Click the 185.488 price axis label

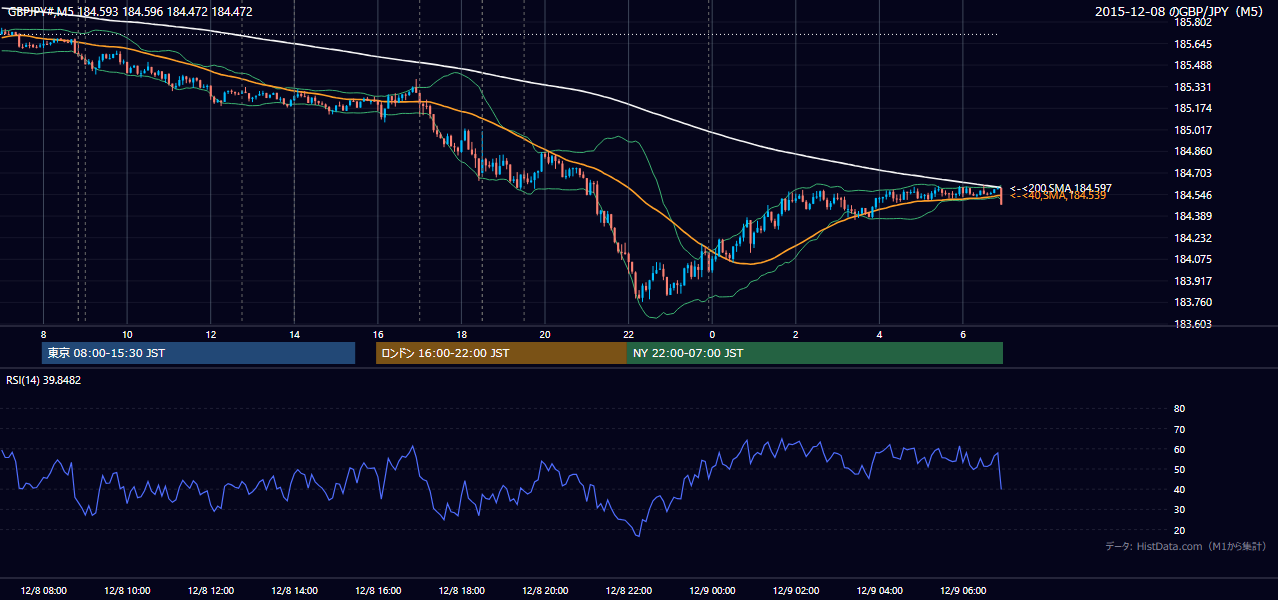click(1193, 65)
